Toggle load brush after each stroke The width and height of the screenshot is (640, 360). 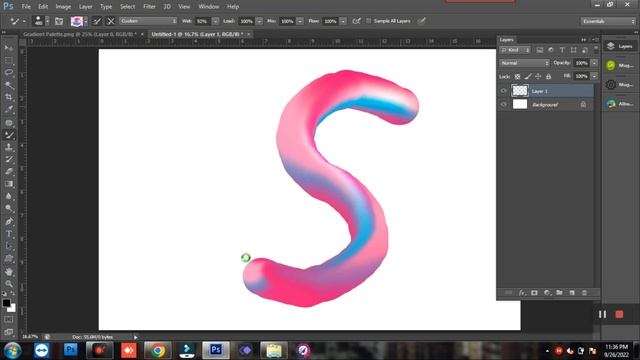coord(97,21)
